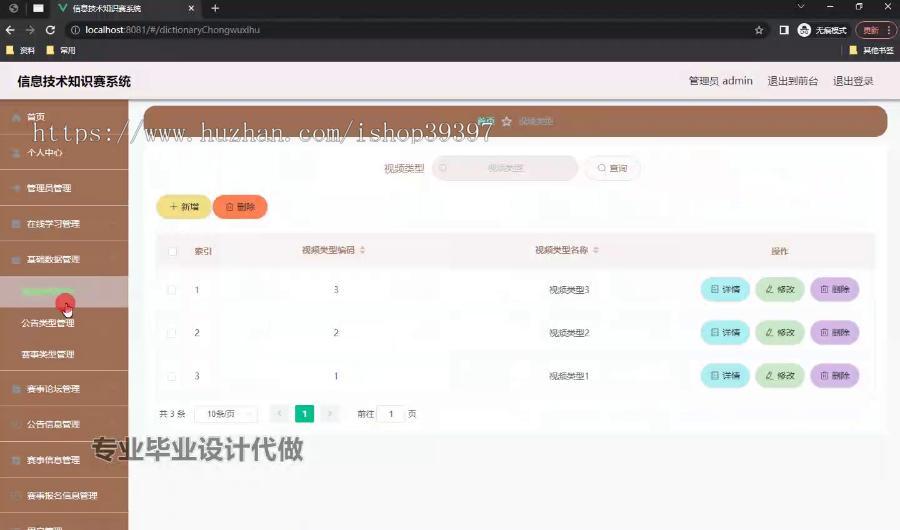Click the 首页 breadcrumb link
The image size is (900, 530).
pyautogui.click(x=486, y=121)
